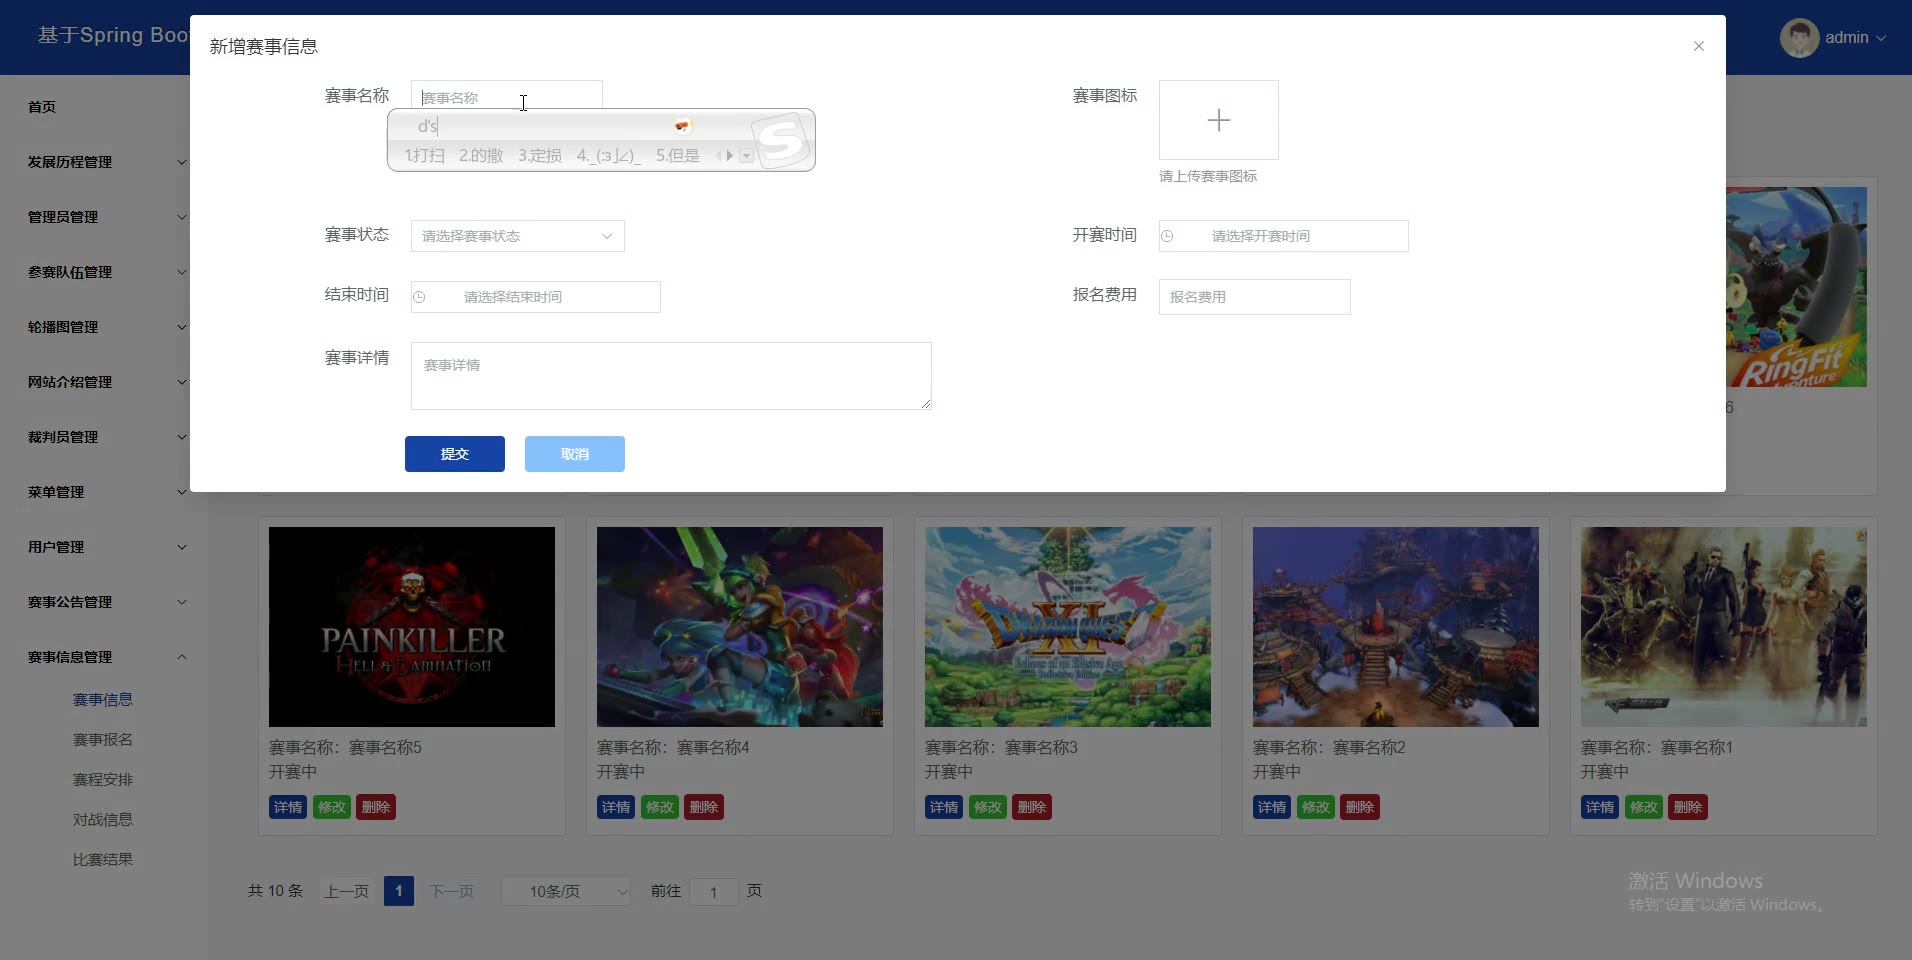Submit the form with 提交 button
Image resolution: width=1912 pixels, height=960 pixels.
point(455,454)
